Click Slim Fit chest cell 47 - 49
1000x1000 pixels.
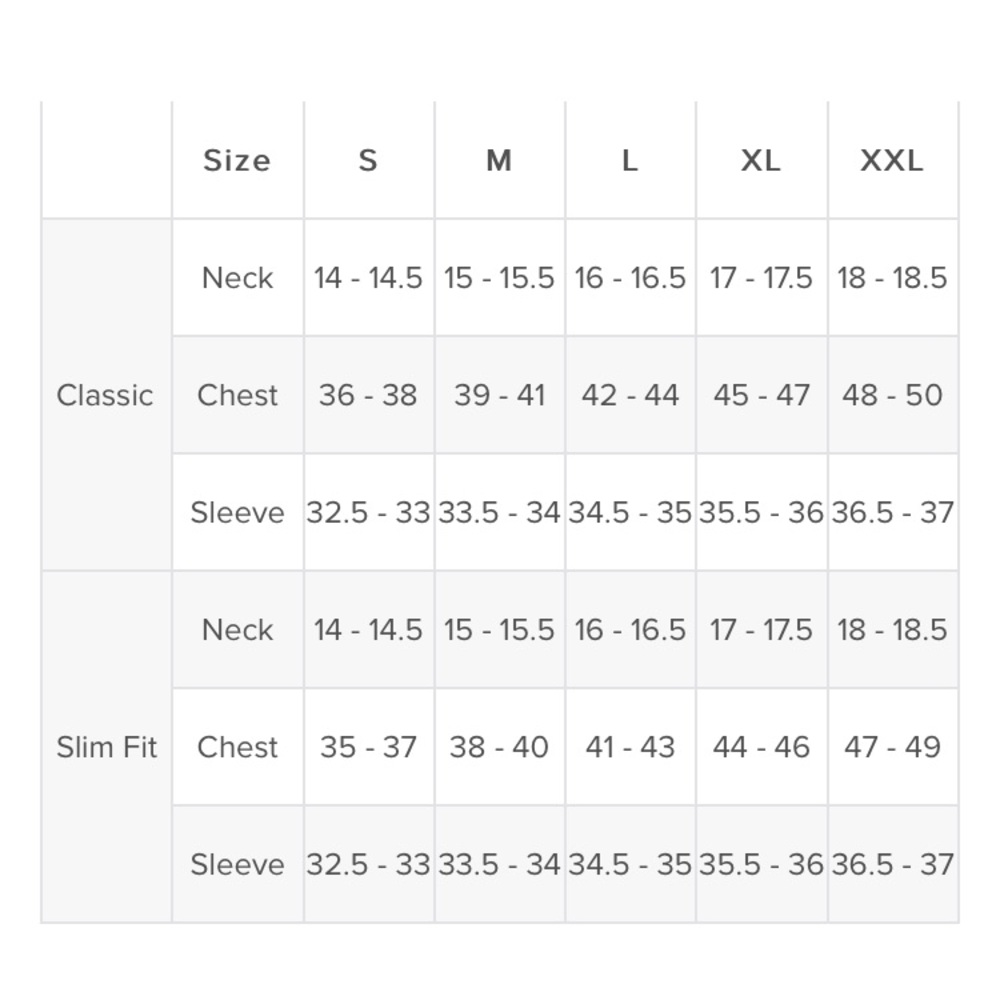[x=892, y=747]
